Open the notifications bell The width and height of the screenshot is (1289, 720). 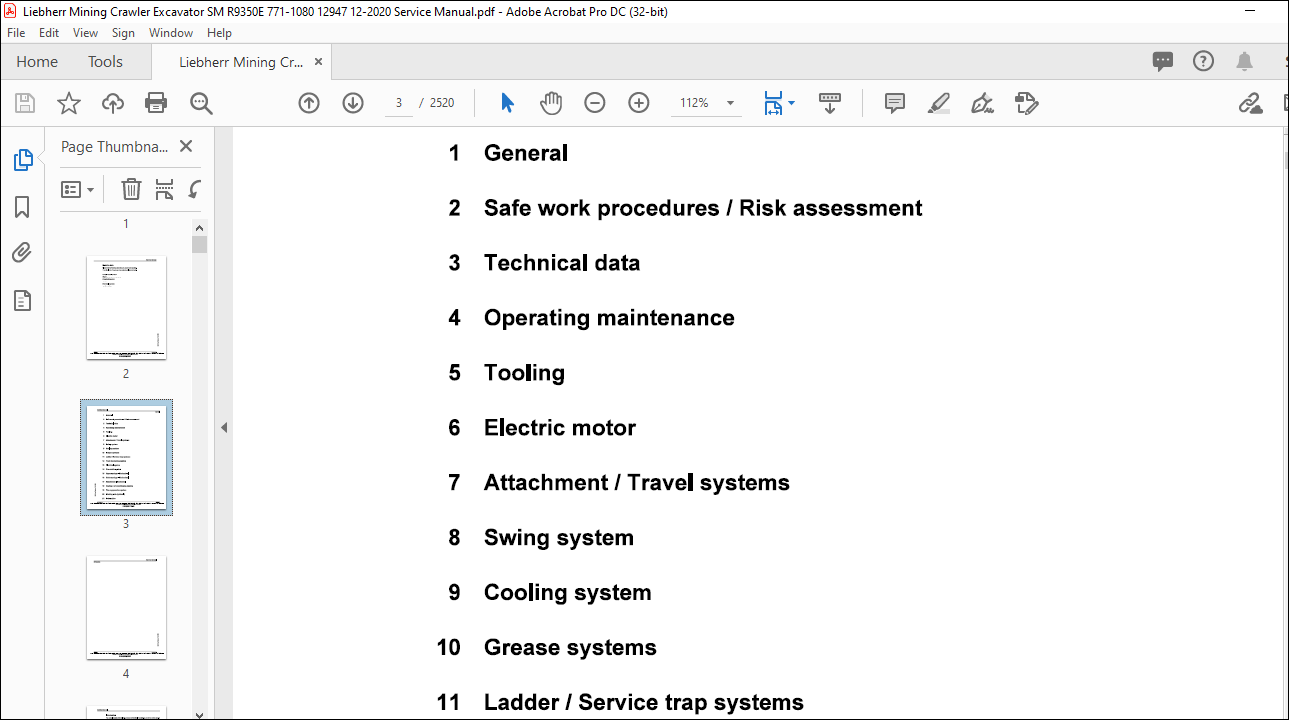pyautogui.click(x=1244, y=61)
